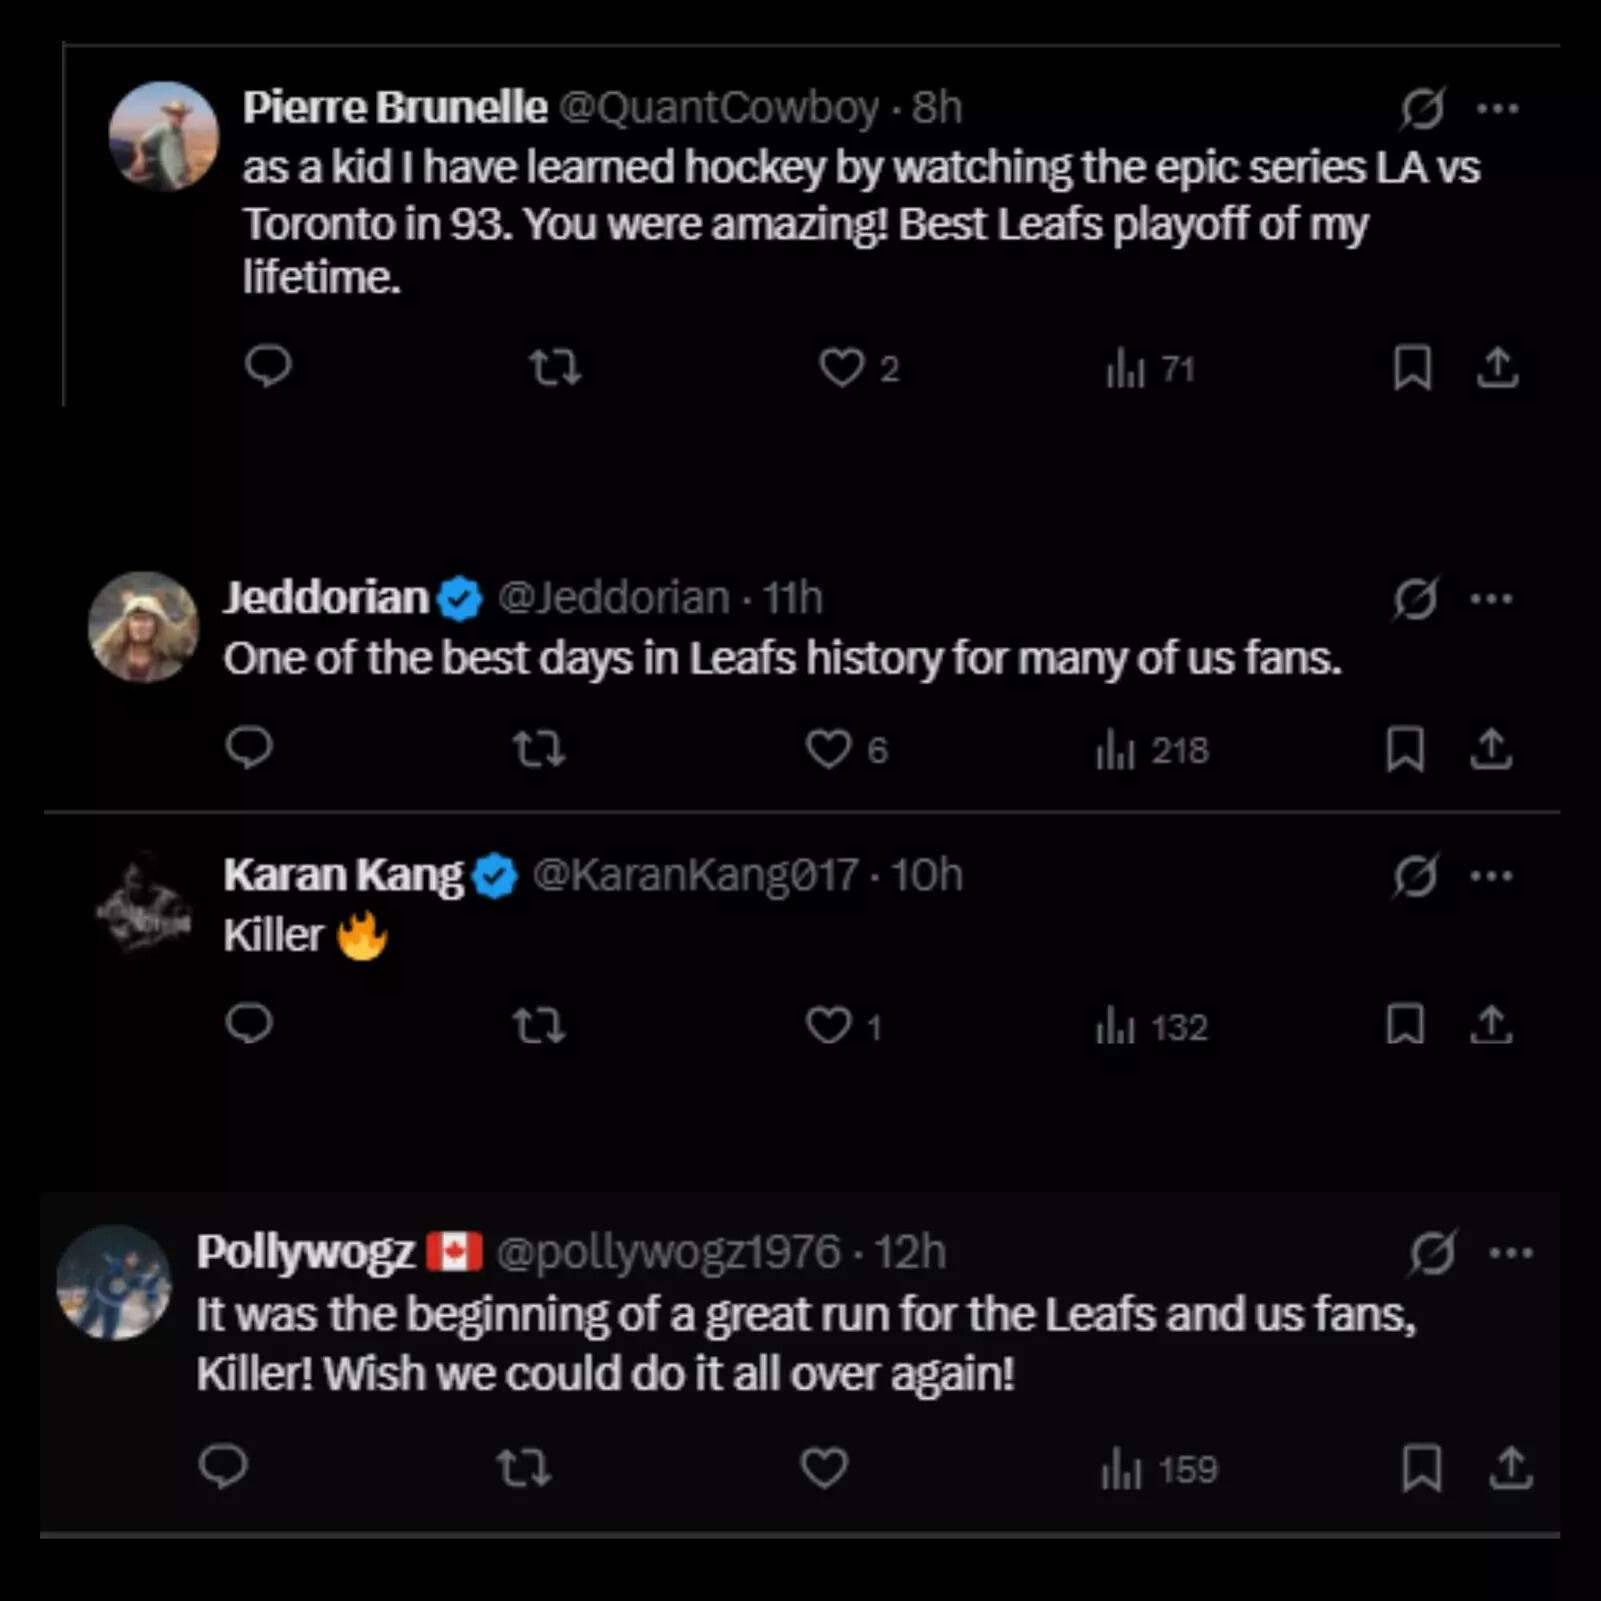Retweet Jeddorian's post
1601x1601 pixels.
point(539,749)
